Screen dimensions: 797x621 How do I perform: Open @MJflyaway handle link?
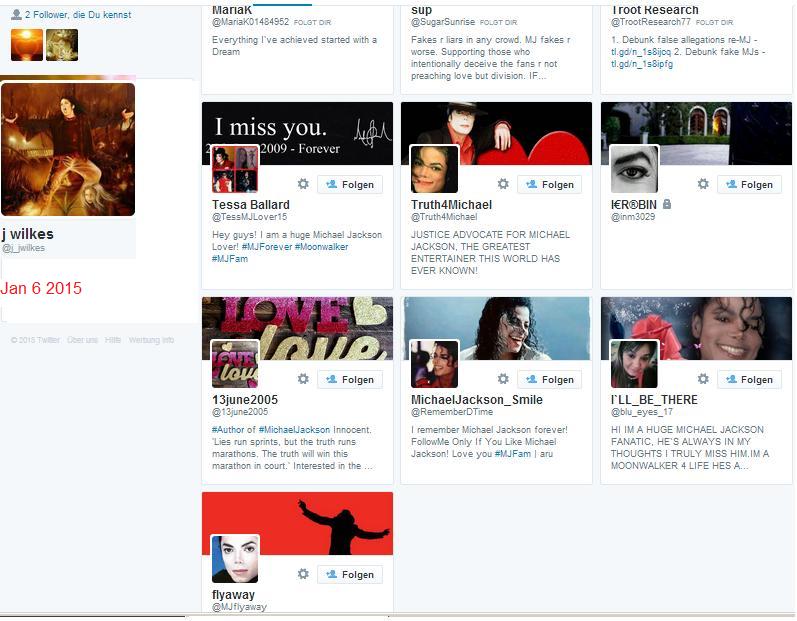coord(239,607)
